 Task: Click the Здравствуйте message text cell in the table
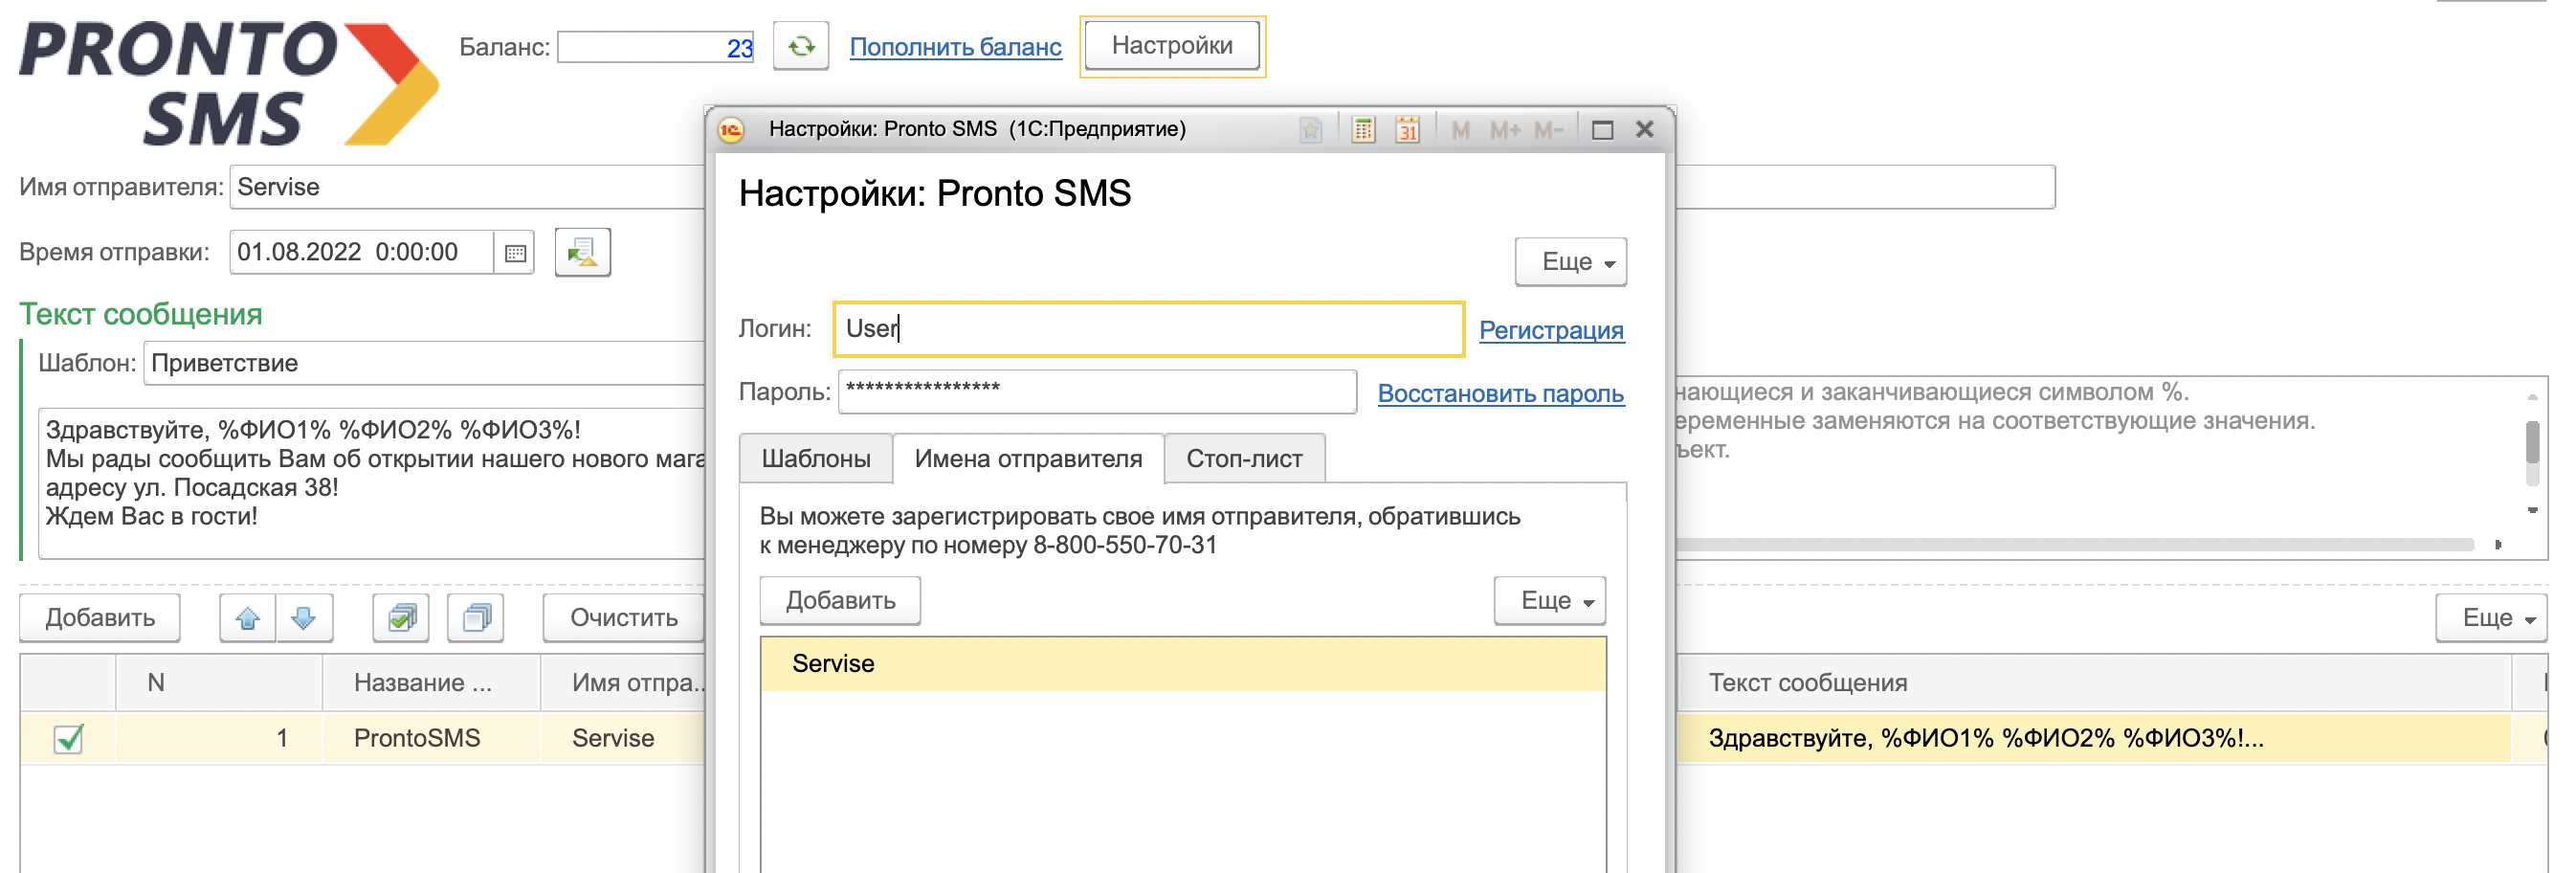pyautogui.click(x=2095, y=739)
